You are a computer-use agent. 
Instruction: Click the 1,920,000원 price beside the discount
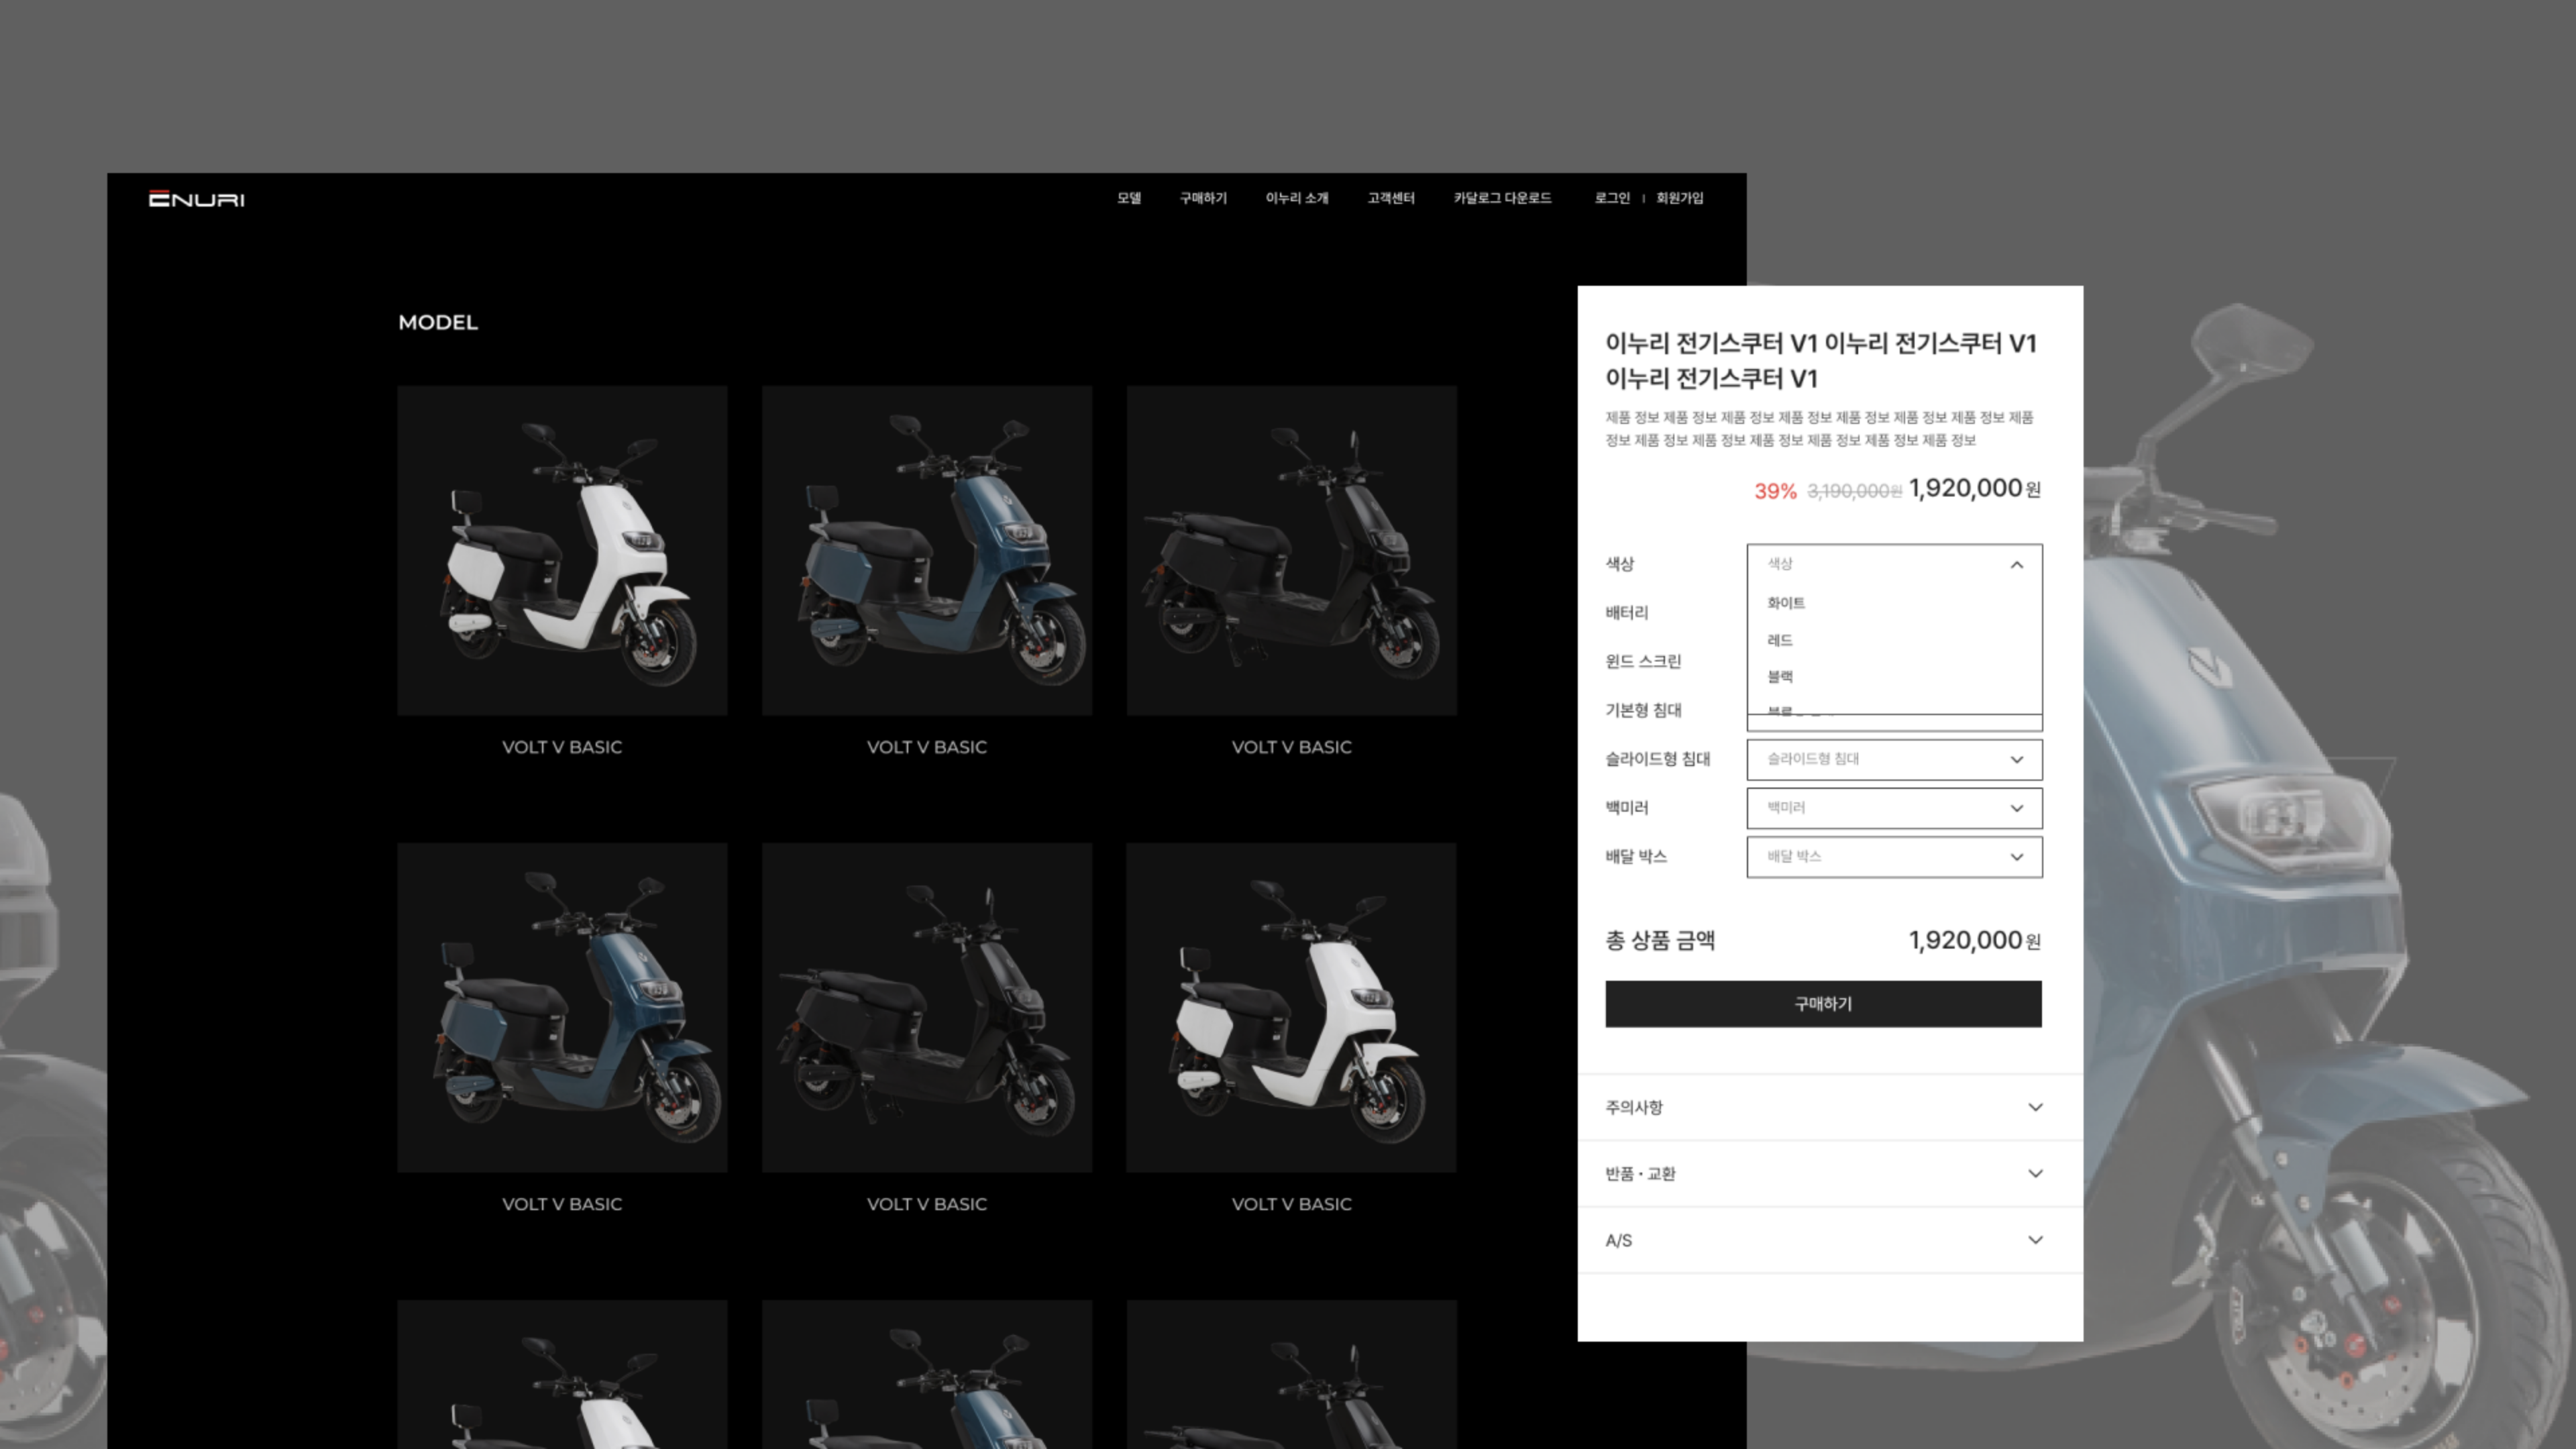(1975, 488)
